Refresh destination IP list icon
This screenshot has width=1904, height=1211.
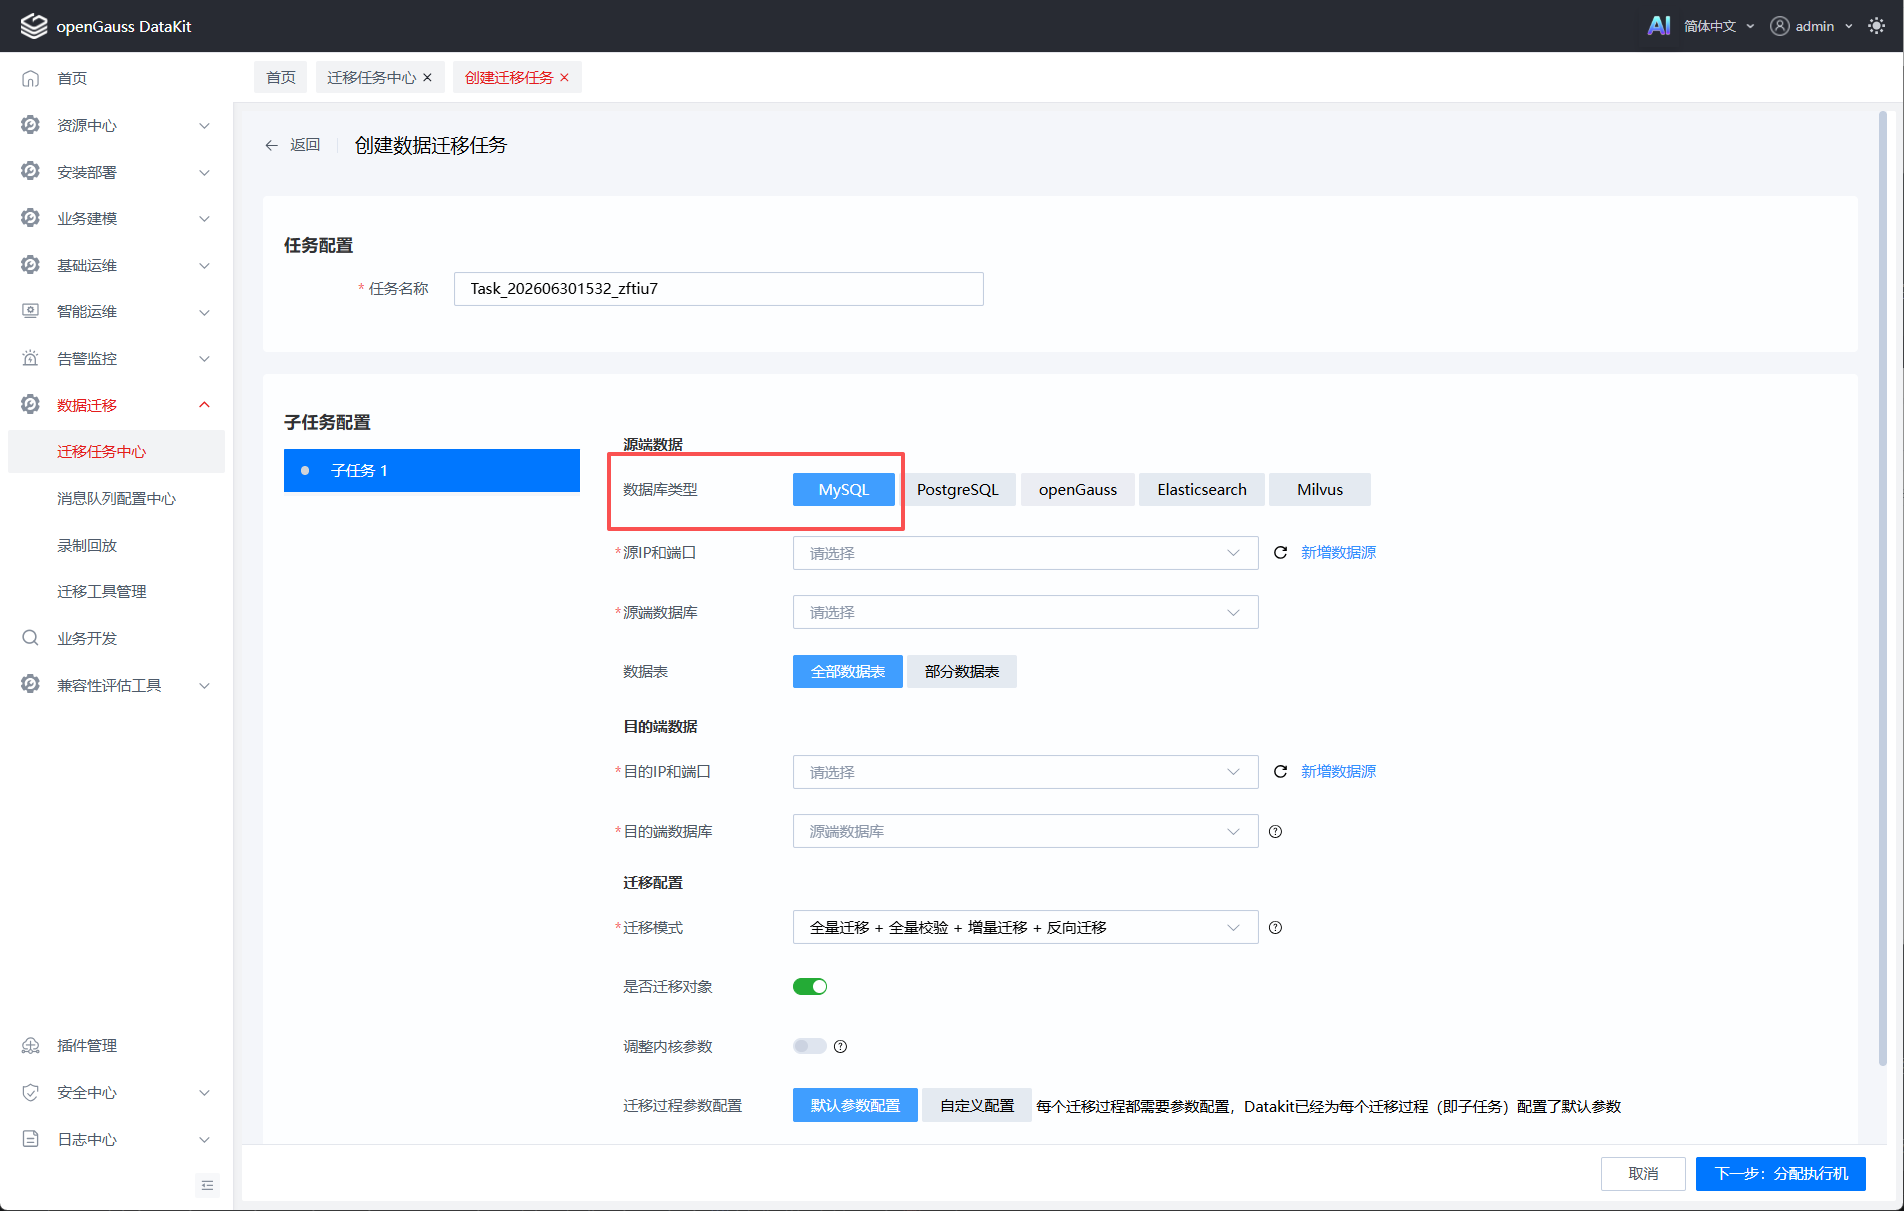pos(1280,771)
